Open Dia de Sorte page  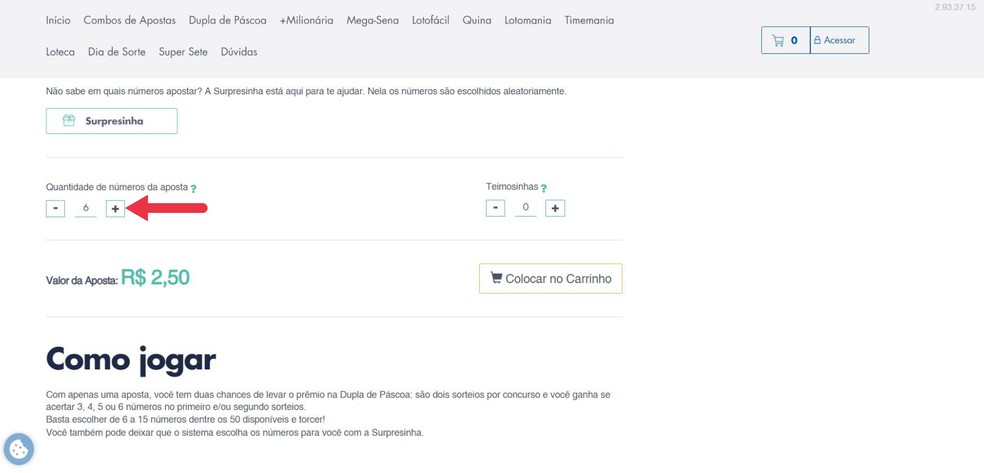point(117,52)
